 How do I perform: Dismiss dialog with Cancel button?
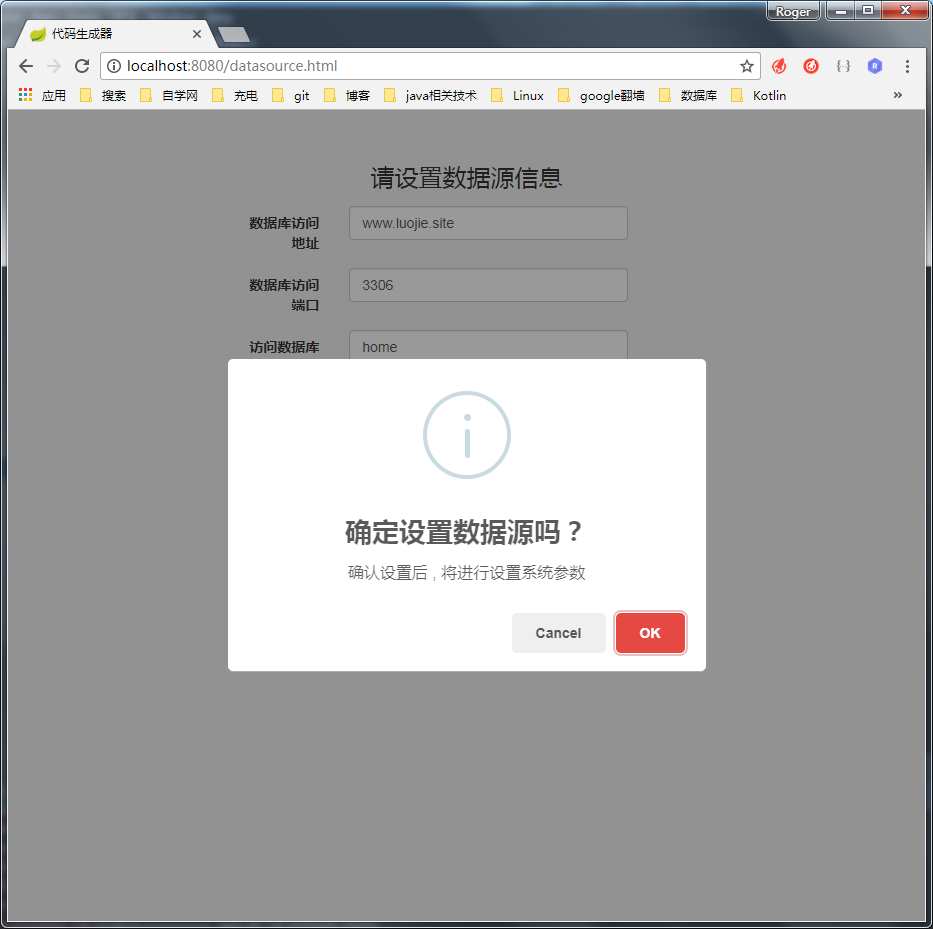[x=558, y=633]
